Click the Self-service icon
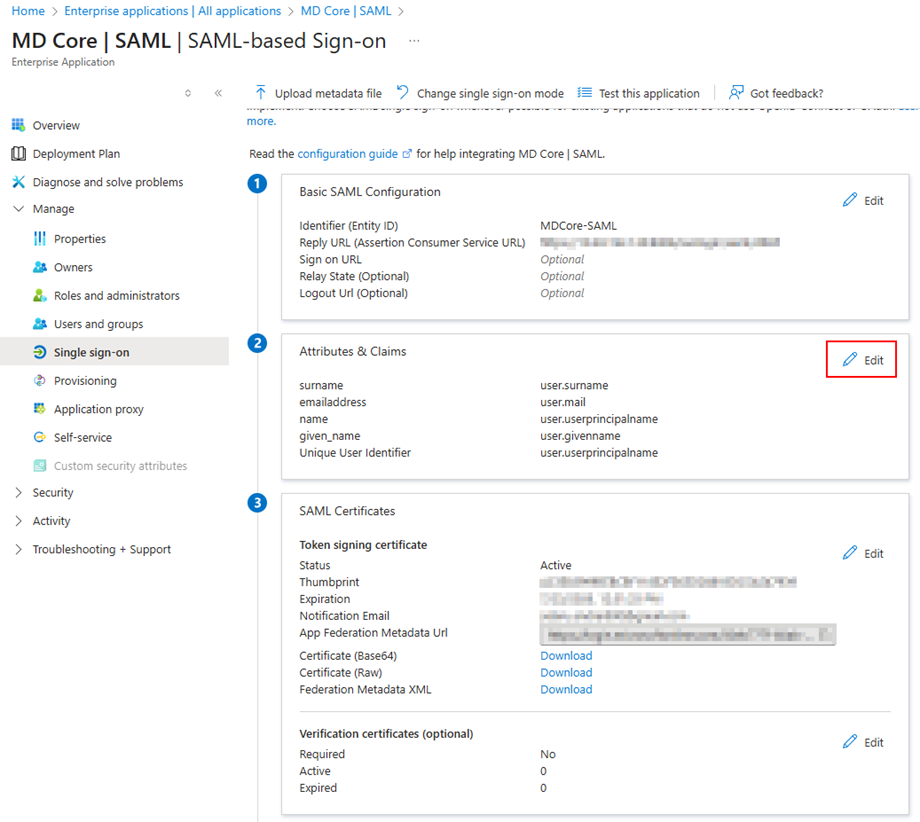 (39, 437)
